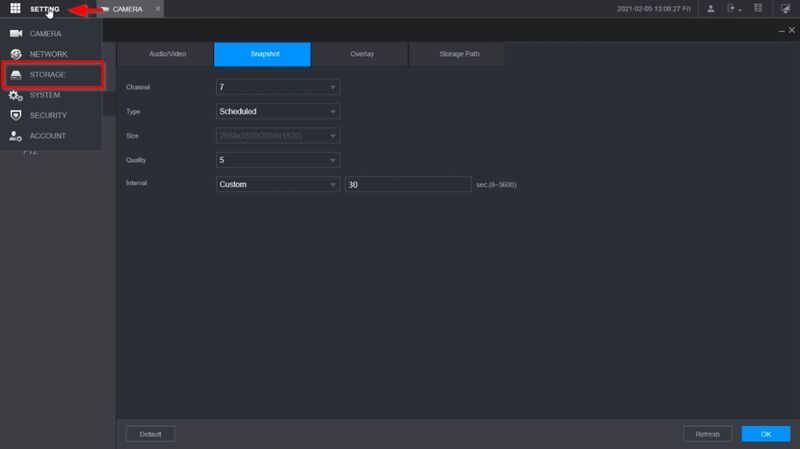
Task: Open the Channel dropdown showing 7
Action: [278, 87]
